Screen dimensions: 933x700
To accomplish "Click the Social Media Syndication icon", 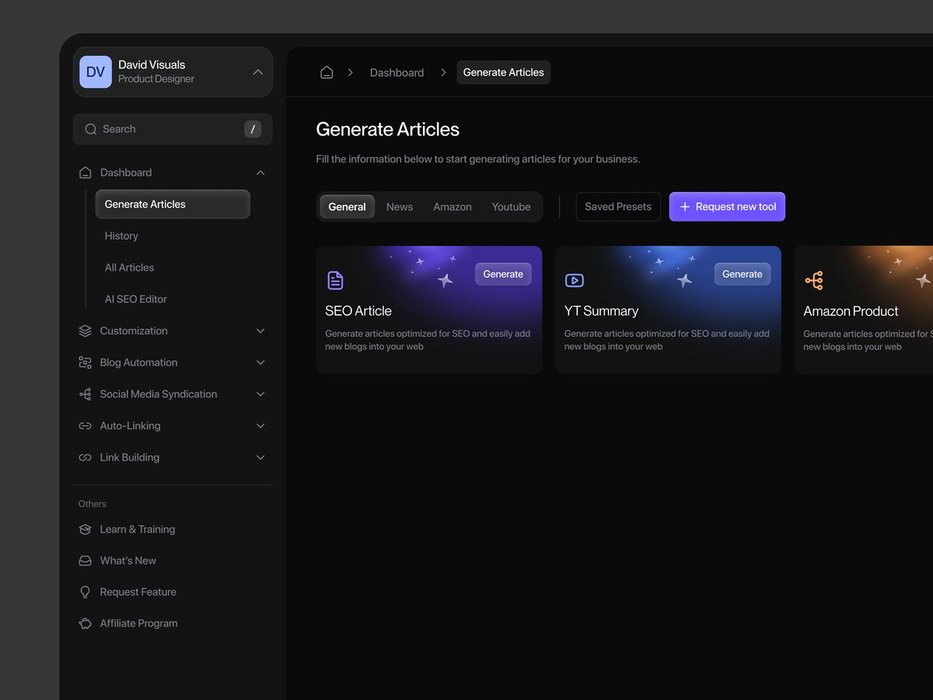I will pos(85,394).
